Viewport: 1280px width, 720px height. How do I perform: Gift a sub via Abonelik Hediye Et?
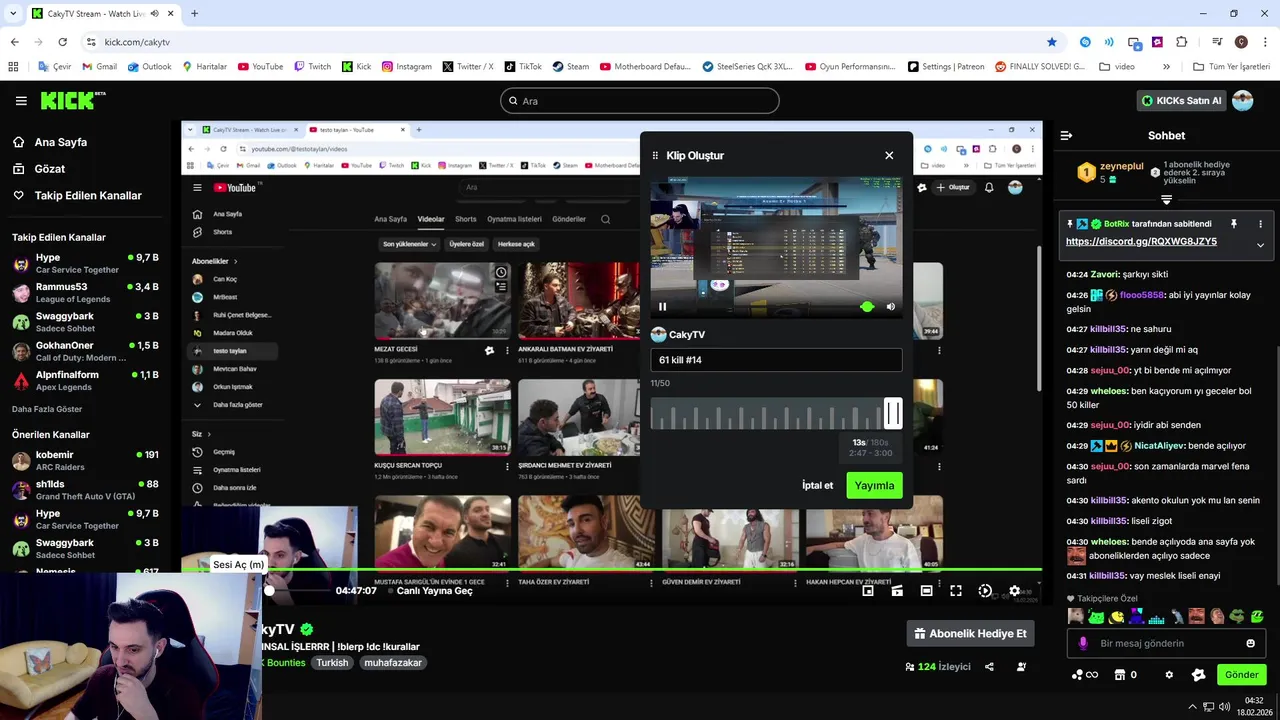(970, 634)
